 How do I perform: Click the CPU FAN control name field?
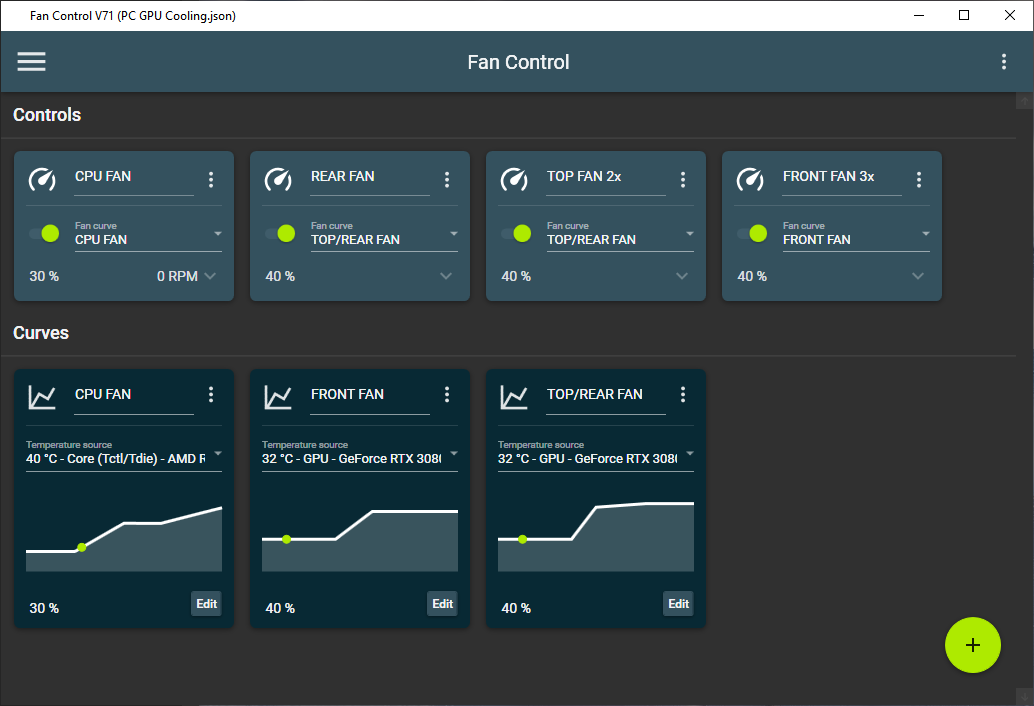click(x=134, y=178)
